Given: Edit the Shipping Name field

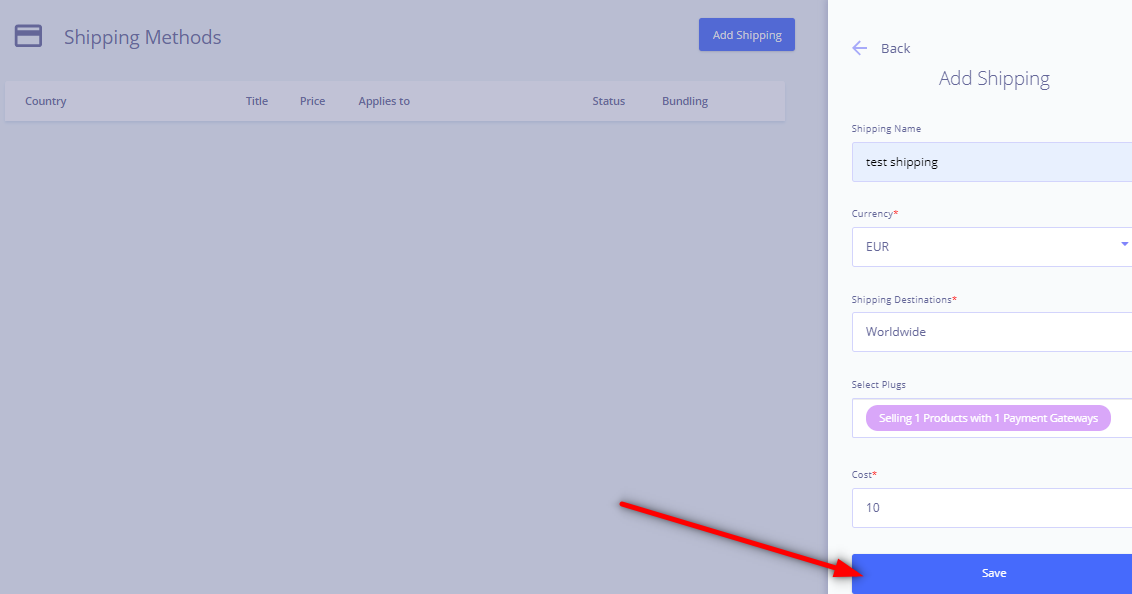Looking at the screenshot, I should (992, 162).
